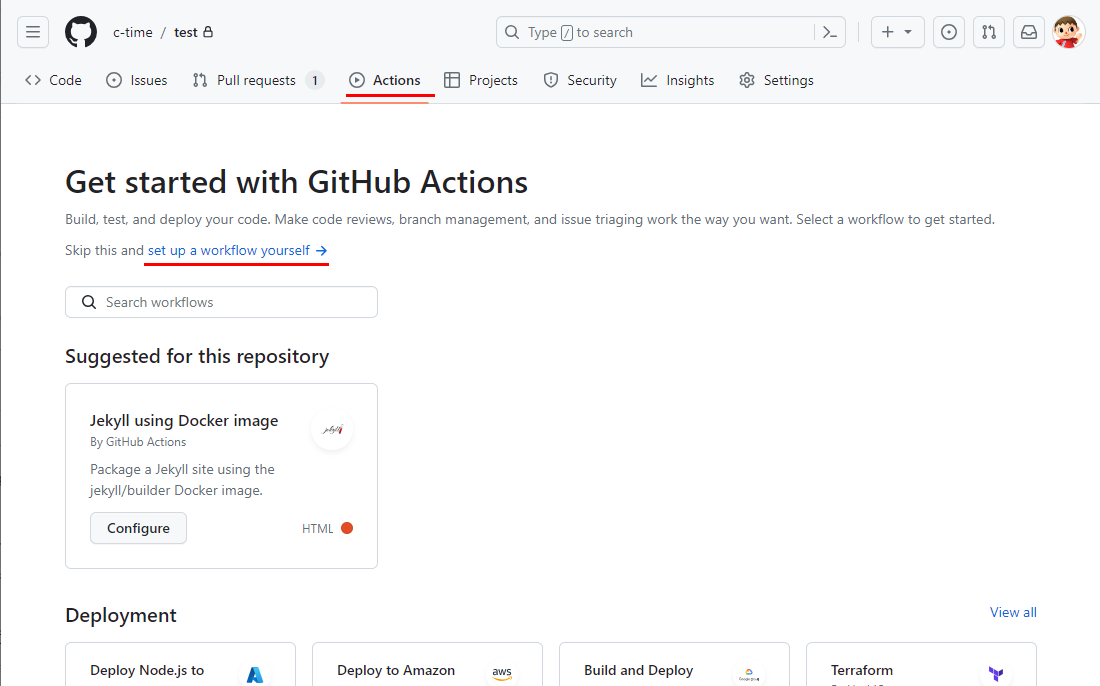Go to the c-time owner link
The image size is (1100, 686).
tap(133, 32)
